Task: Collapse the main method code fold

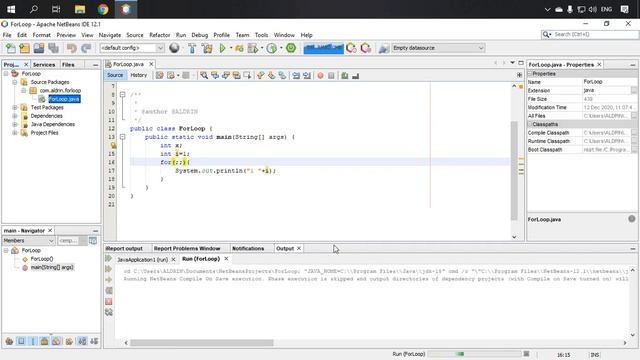Action: pyautogui.click(x=122, y=137)
